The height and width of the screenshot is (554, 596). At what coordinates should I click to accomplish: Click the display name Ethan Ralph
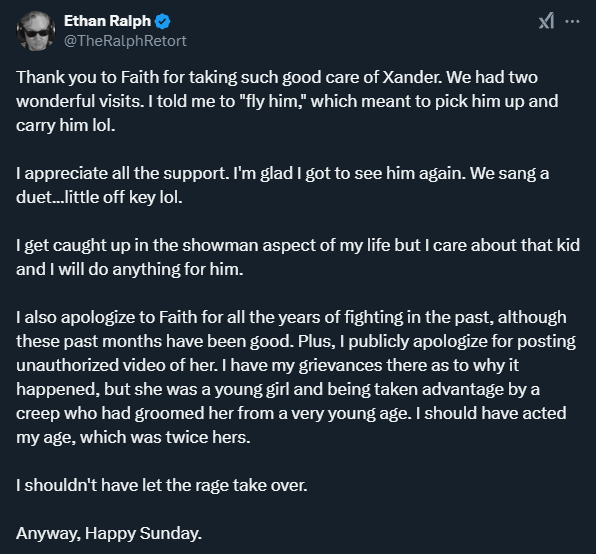coord(107,21)
